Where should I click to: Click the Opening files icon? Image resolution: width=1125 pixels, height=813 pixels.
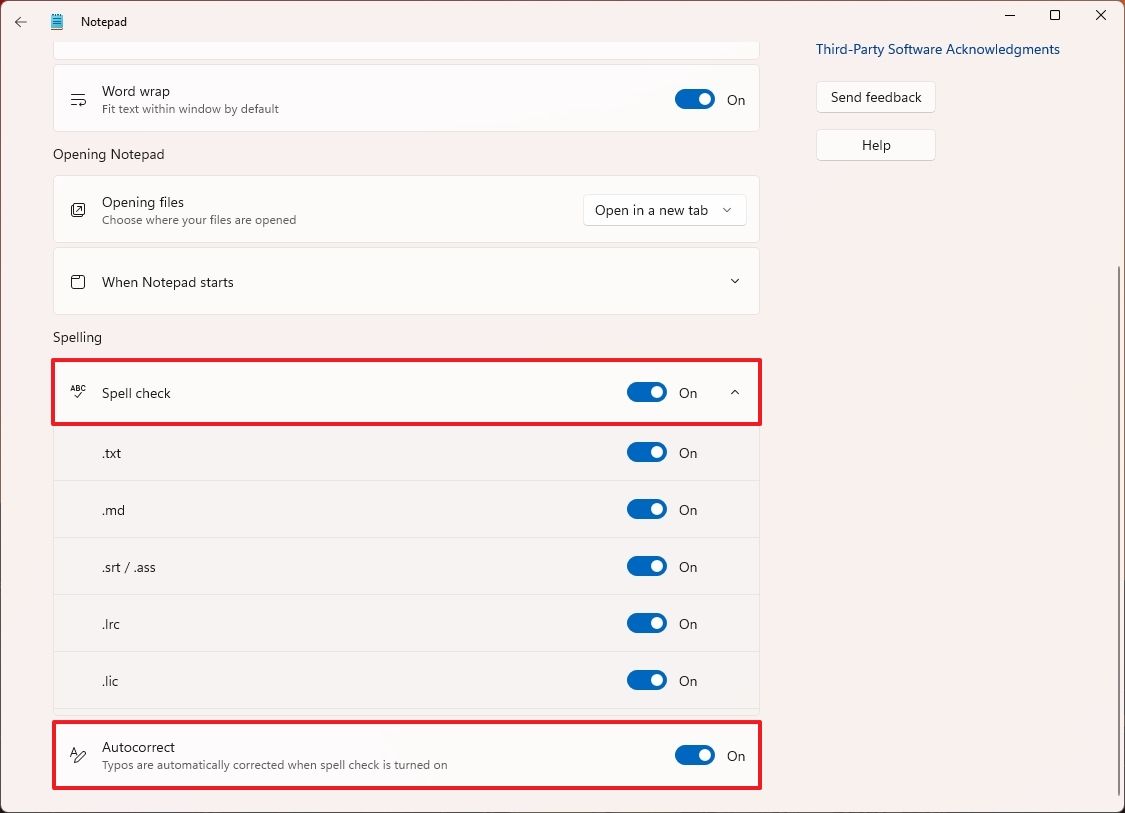click(78, 210)
